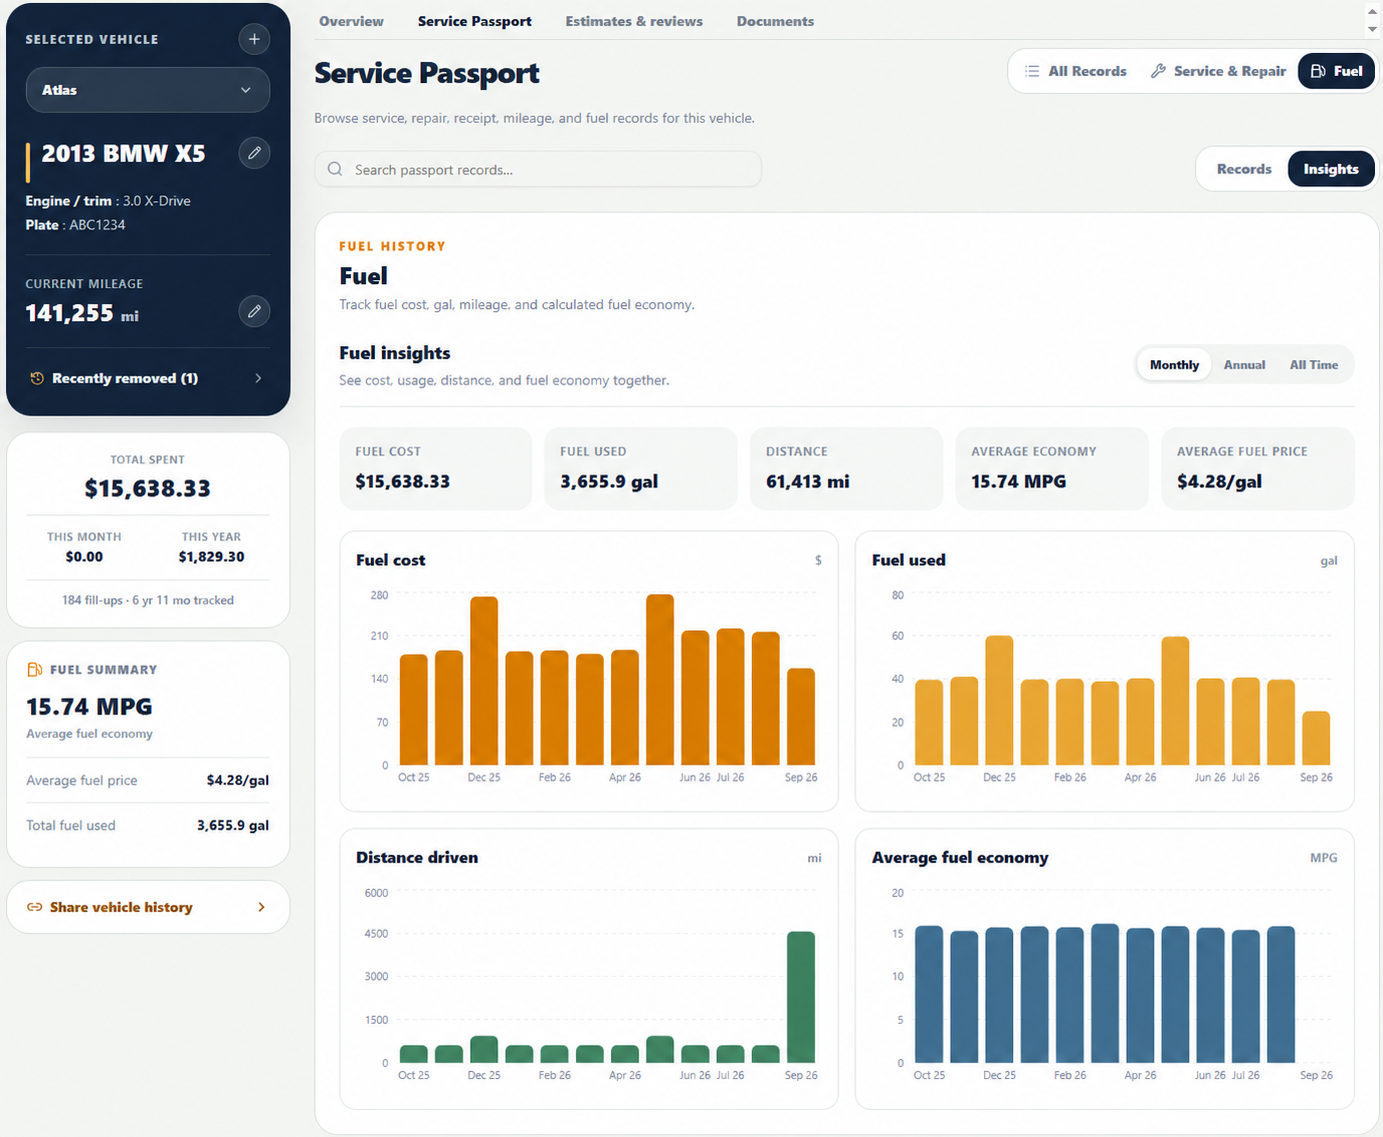Open Estimates & reviews tab
This screenshot has width=1383, height=1137.
coord(634,21)
